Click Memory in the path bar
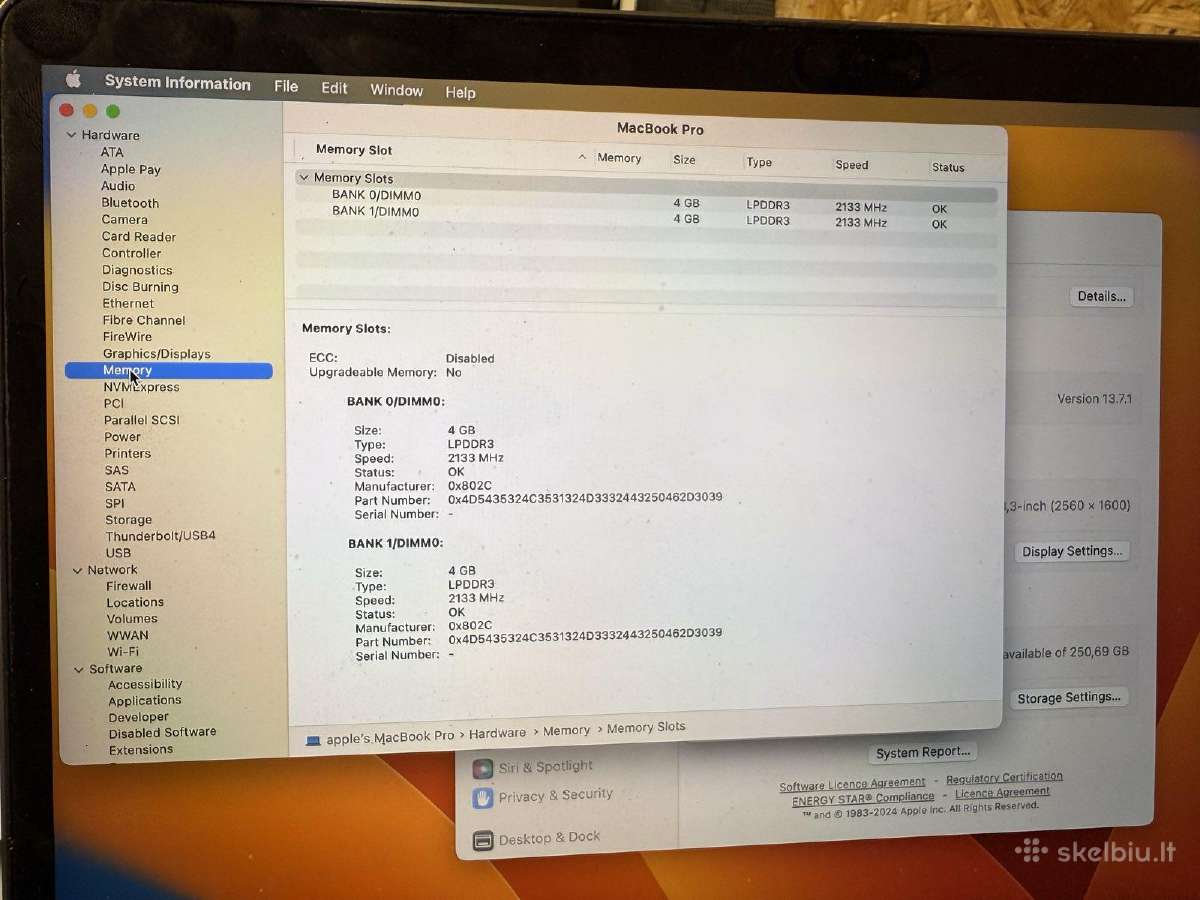This screenshot has height=900, width=1200. click(567, 731)
